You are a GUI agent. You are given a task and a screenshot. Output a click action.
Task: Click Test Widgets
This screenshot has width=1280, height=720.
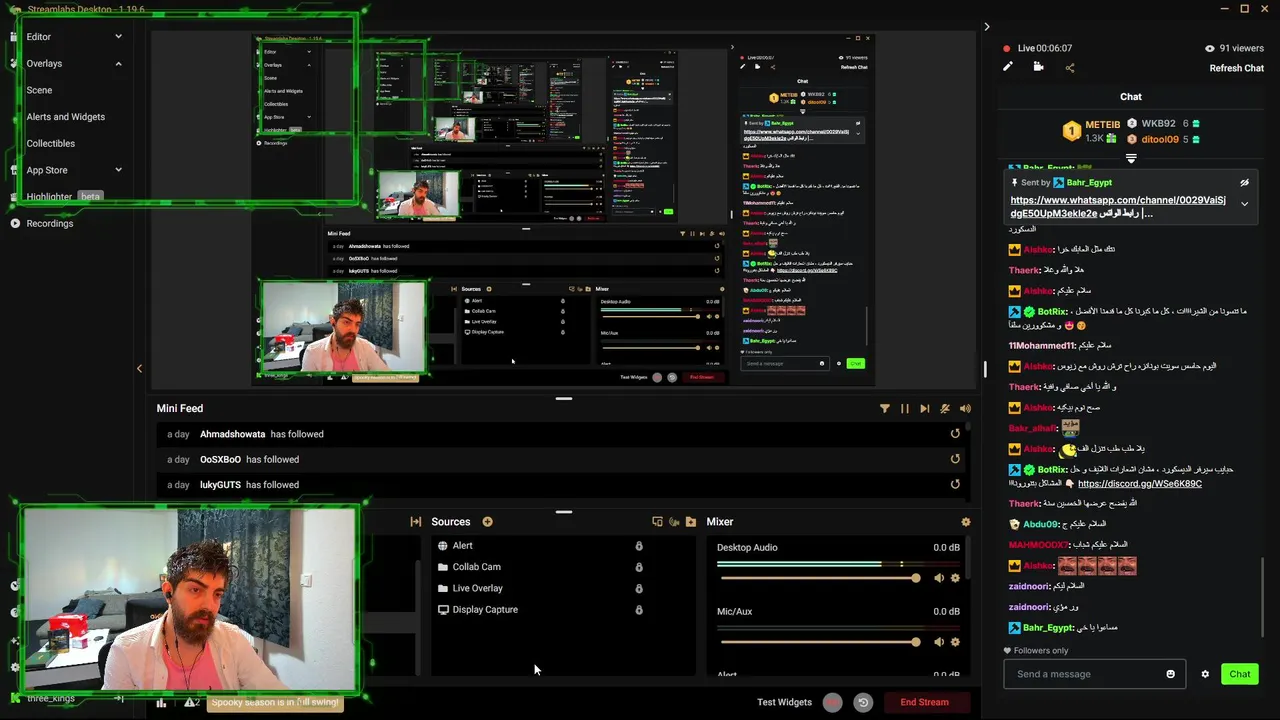pyautogui.click(x=784, y=702)
